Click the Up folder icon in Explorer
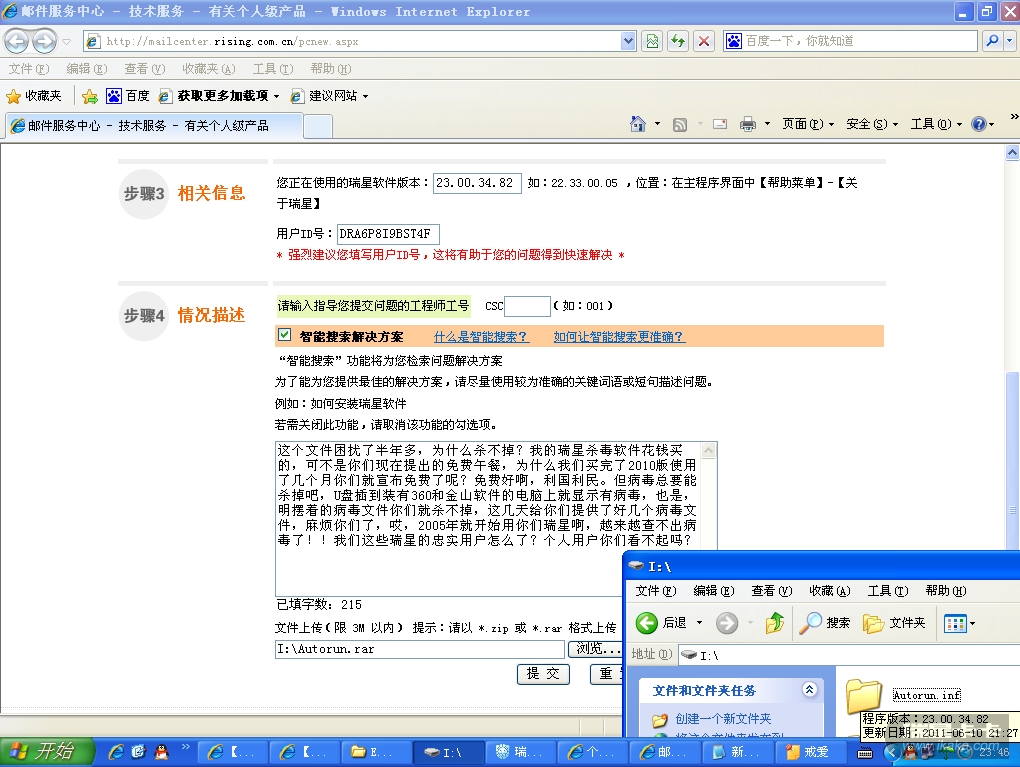This screenshot has width=1020, height=767. coord(774,623)
